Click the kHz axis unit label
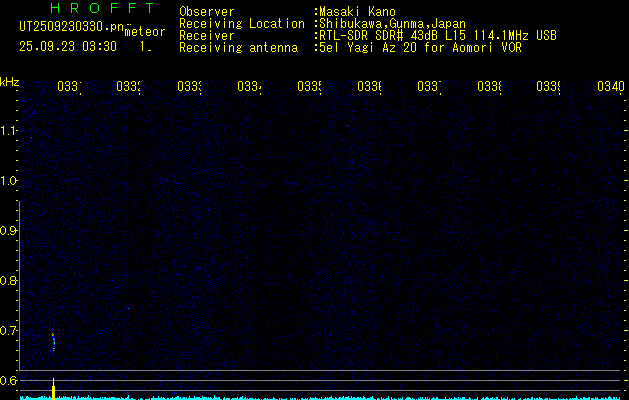Screen dimensions: 629x400 [x=9, y=82]
